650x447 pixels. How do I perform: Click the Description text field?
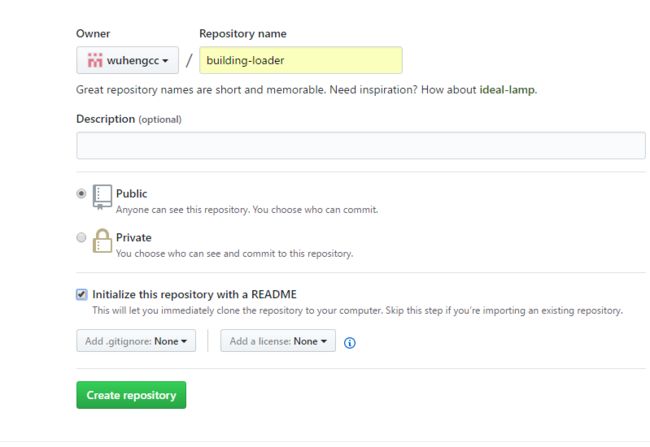coord(361,146)
